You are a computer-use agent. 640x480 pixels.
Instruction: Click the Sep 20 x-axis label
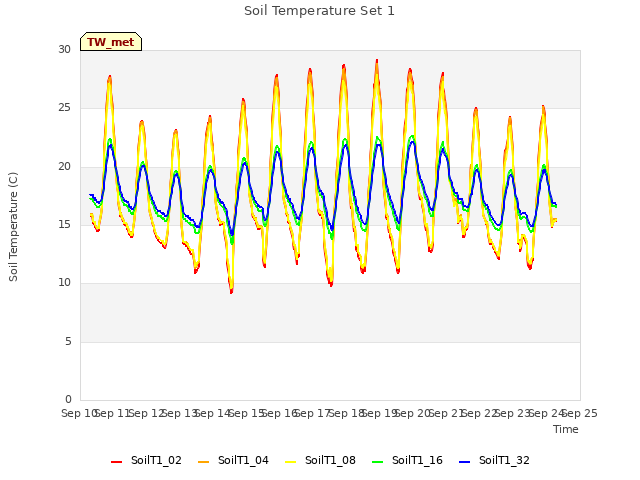[413, 413]
